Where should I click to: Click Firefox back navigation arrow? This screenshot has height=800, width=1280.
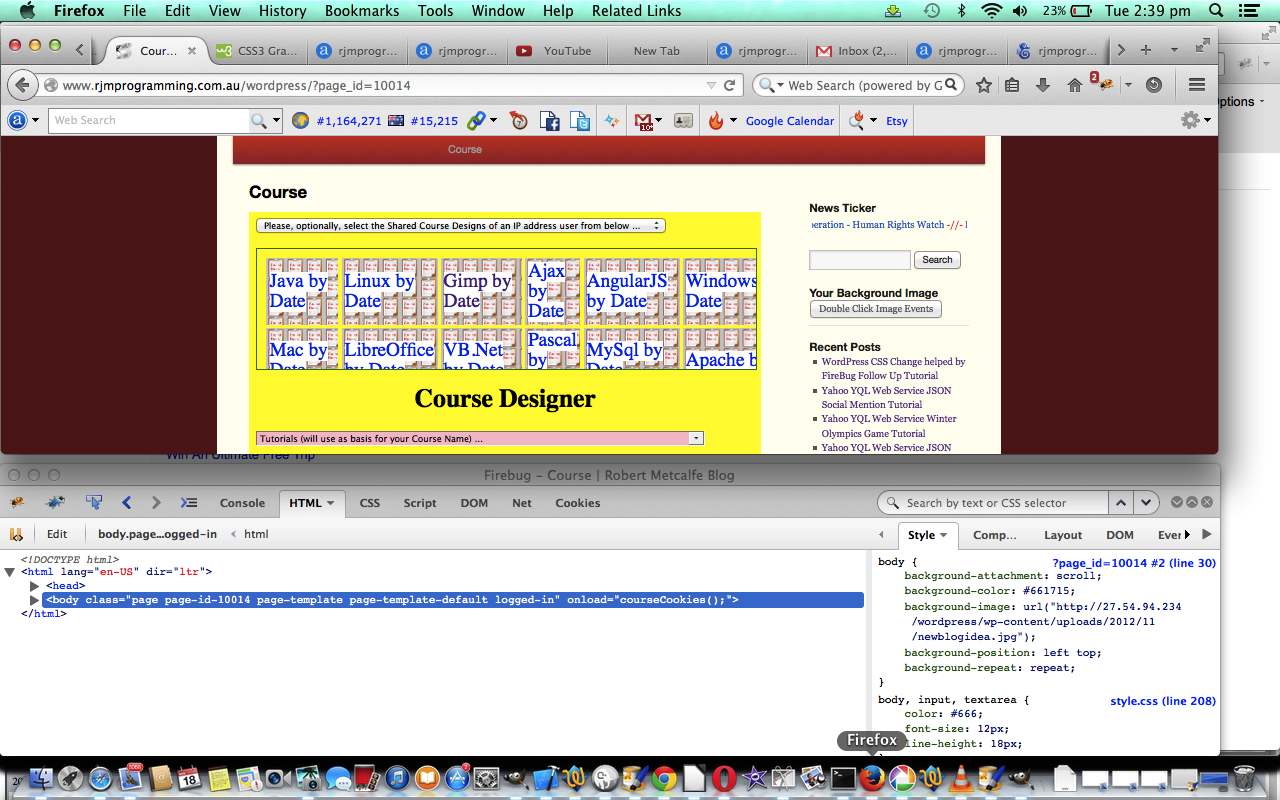point(24,85)
